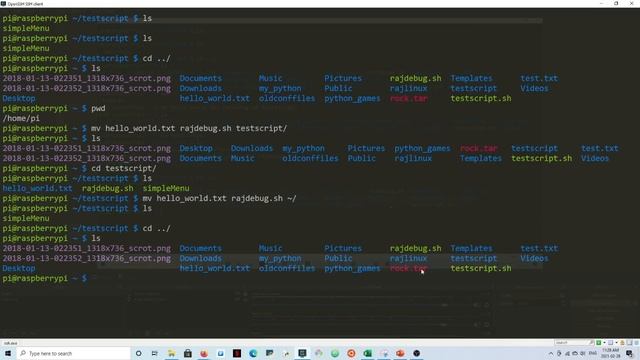Image resolution: width=640 pixels, height=360 pixels.
Task: Open the dark round app icon at taskbar end
Action: 416,353
